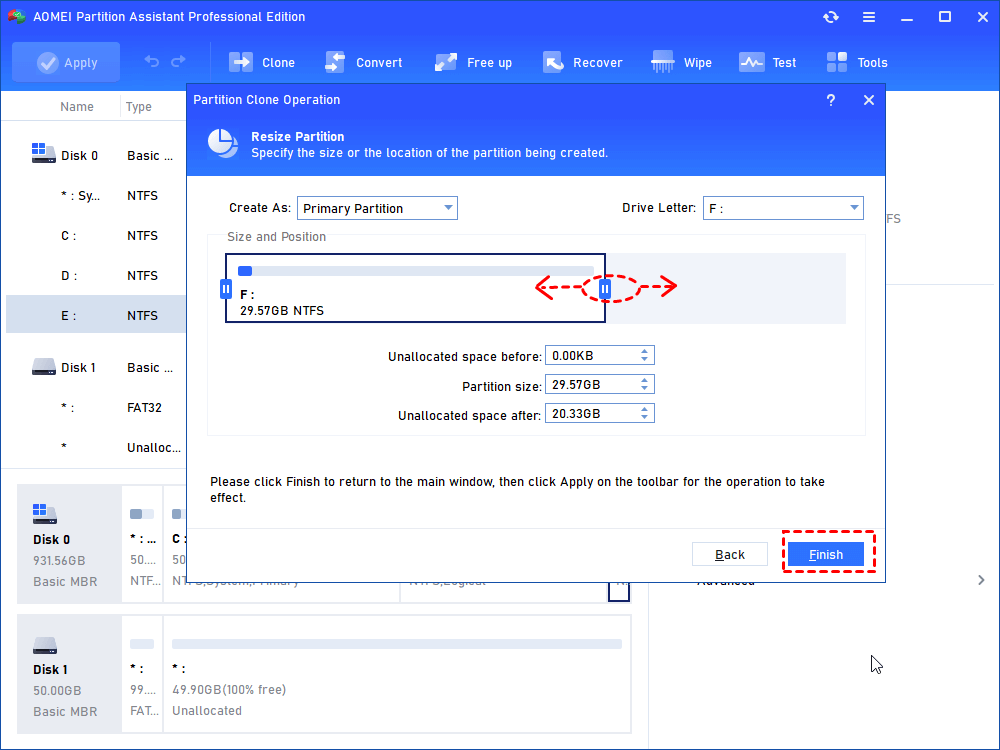Select Disk 1 FAT partition block

point(142,674)
